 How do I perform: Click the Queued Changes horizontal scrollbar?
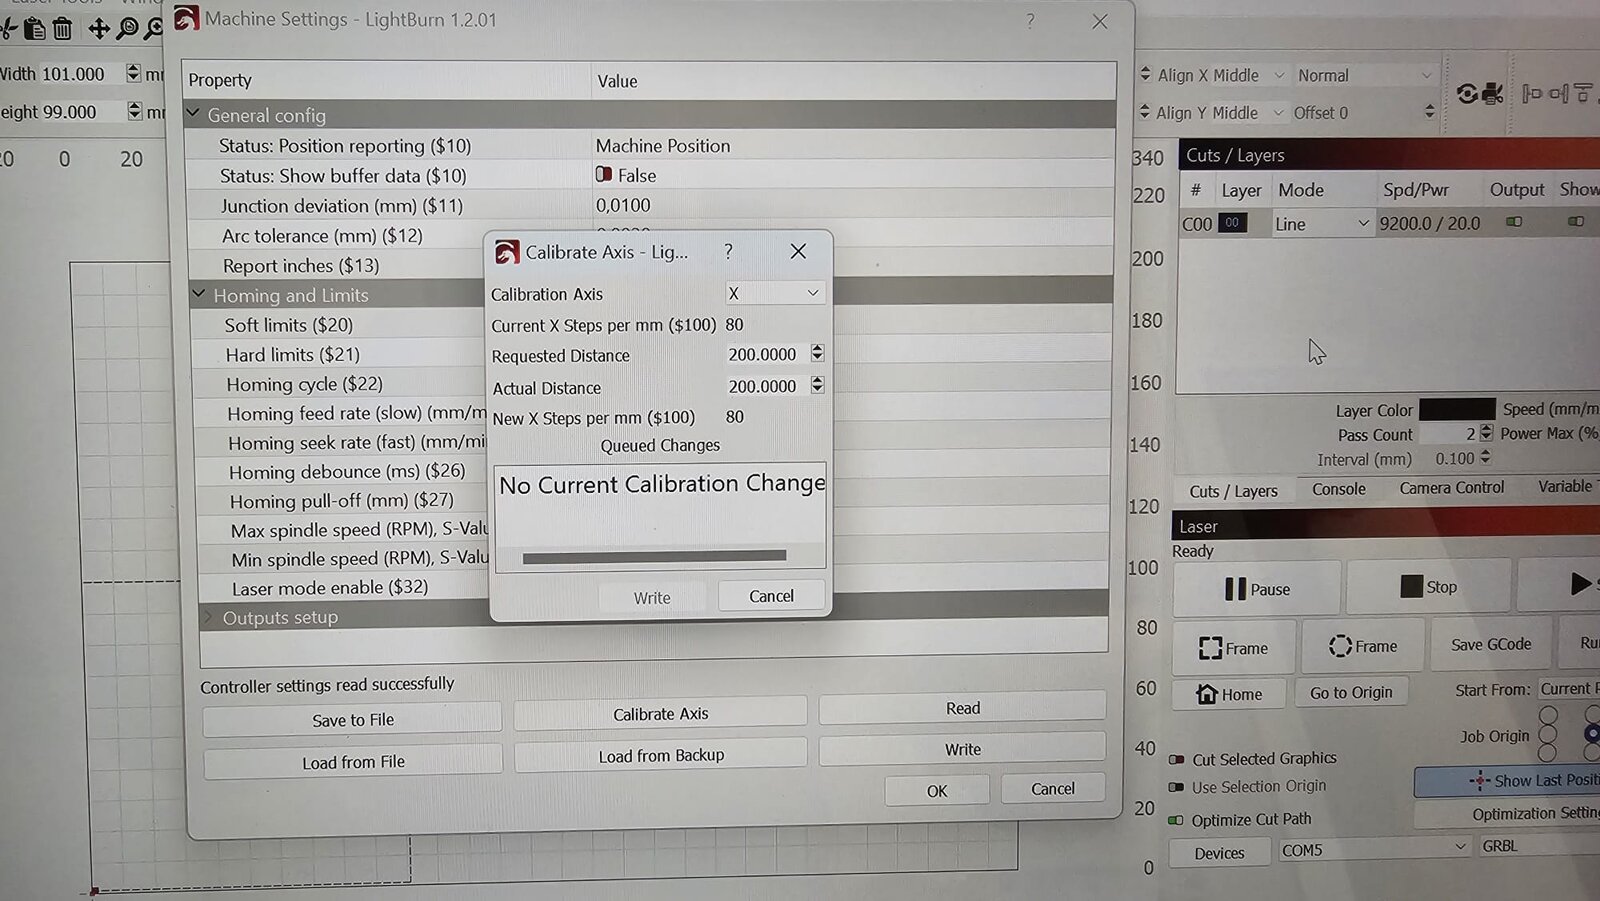pyautogui.click(x=654, y=557)
